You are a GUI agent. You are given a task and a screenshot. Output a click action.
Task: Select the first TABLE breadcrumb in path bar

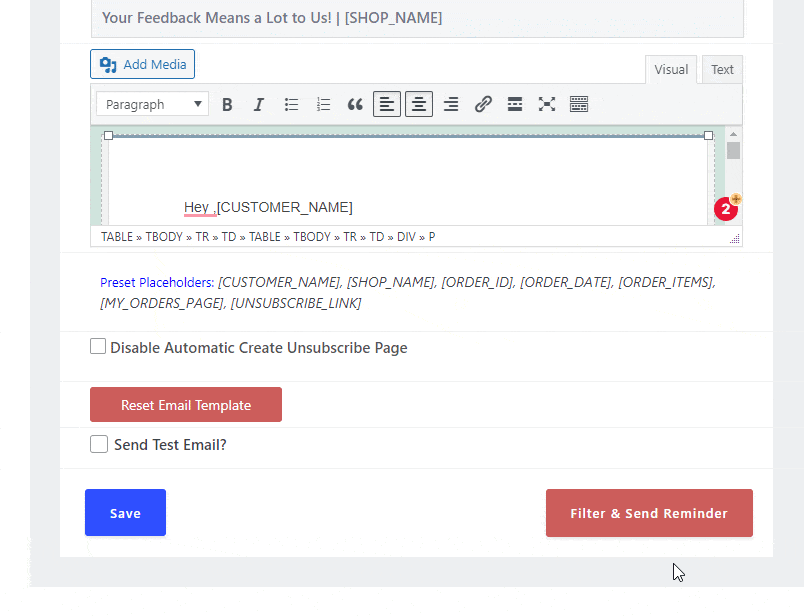click(117, 237)
